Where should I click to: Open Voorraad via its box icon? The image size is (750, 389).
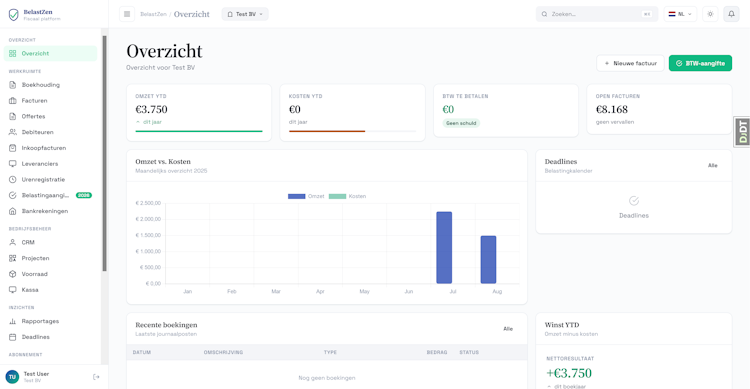coord(13,274)
